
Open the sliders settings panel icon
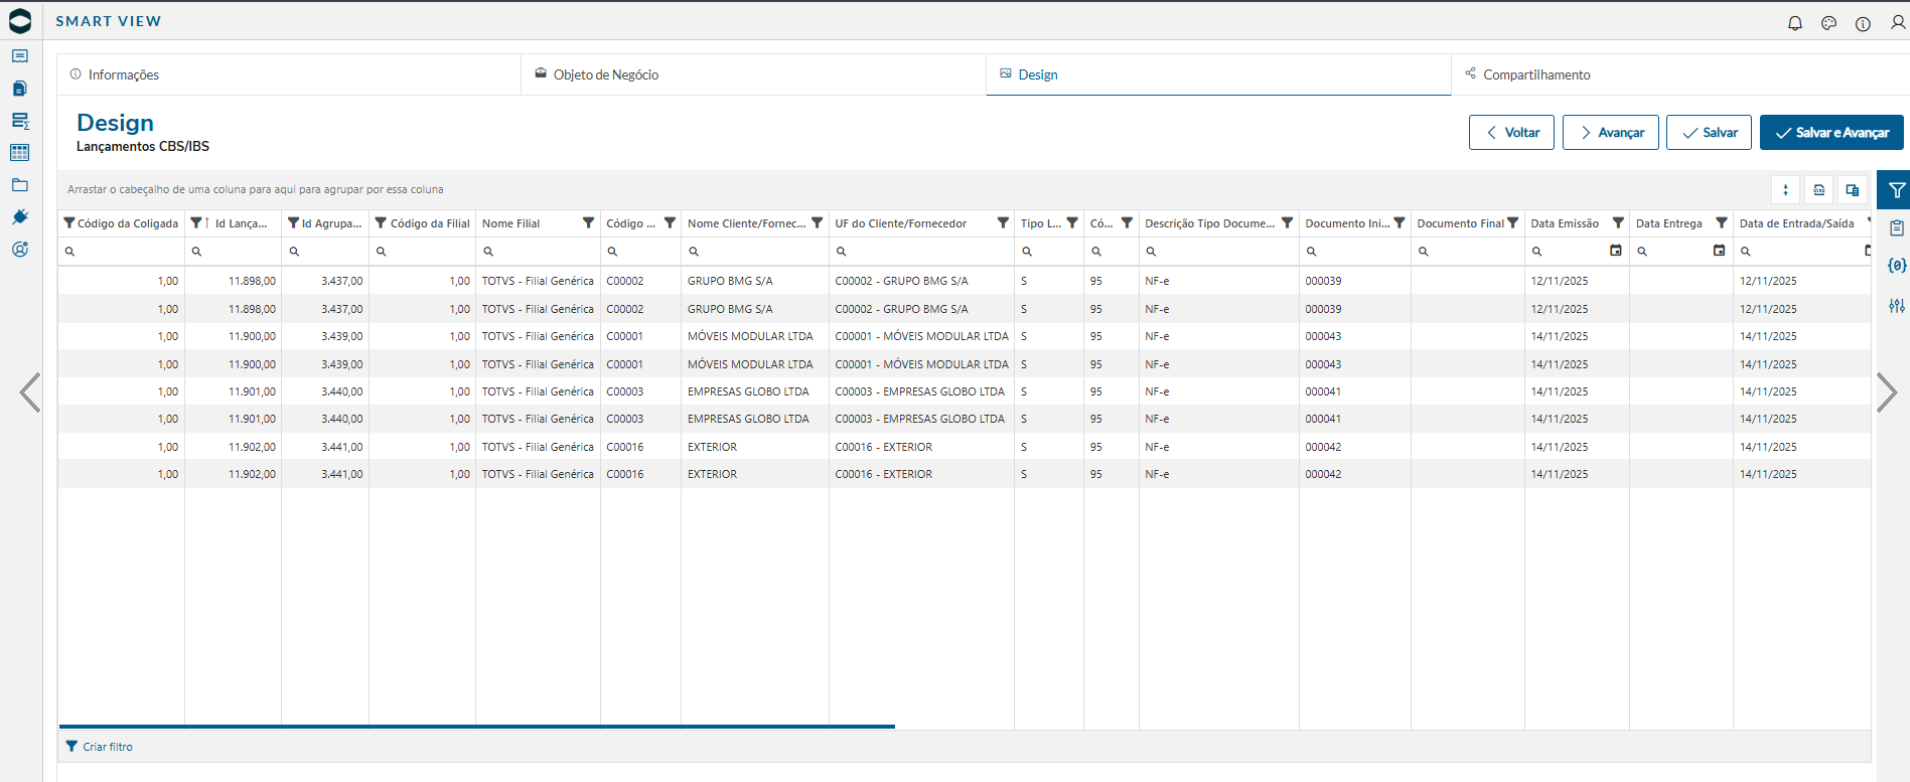(x=1896, y=305)
